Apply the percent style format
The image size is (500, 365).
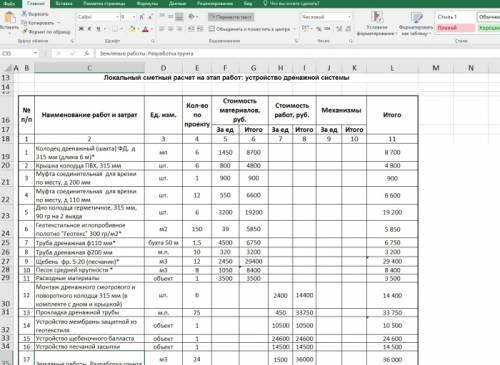click(x=319, y=29)
